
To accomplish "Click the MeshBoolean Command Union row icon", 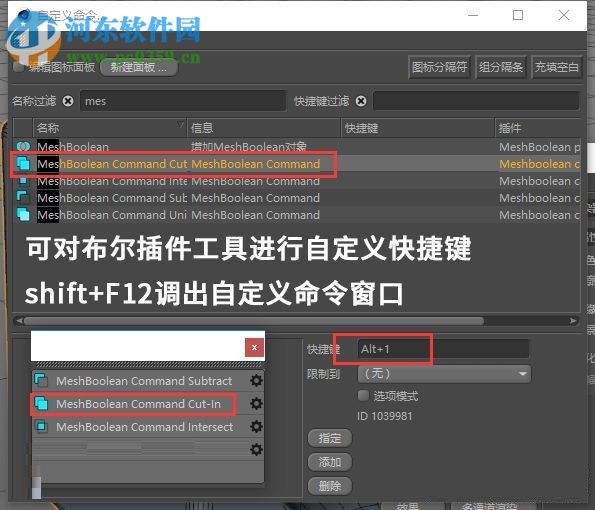I will 23,215.
